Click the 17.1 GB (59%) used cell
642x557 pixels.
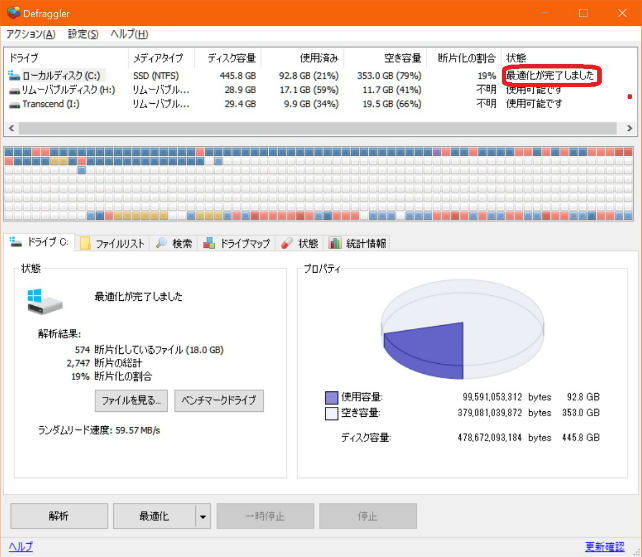click(309, 90)
